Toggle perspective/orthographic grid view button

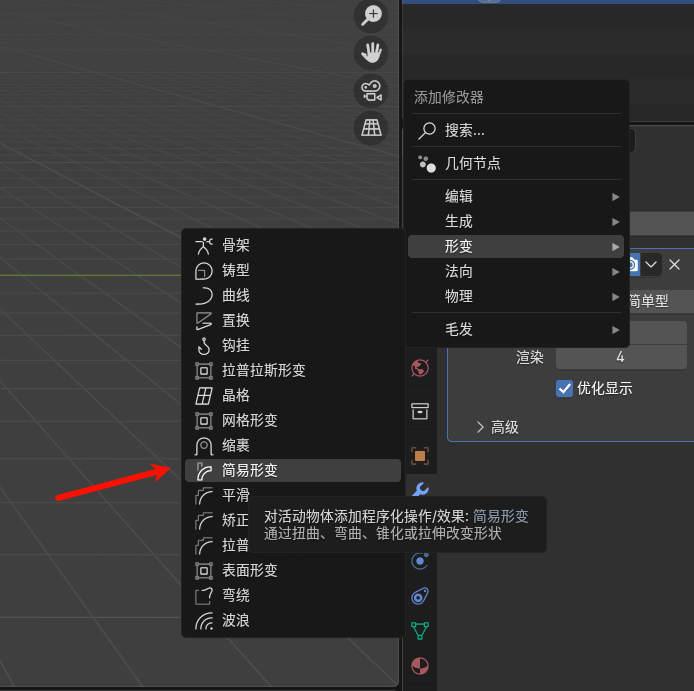coord(372,128)
